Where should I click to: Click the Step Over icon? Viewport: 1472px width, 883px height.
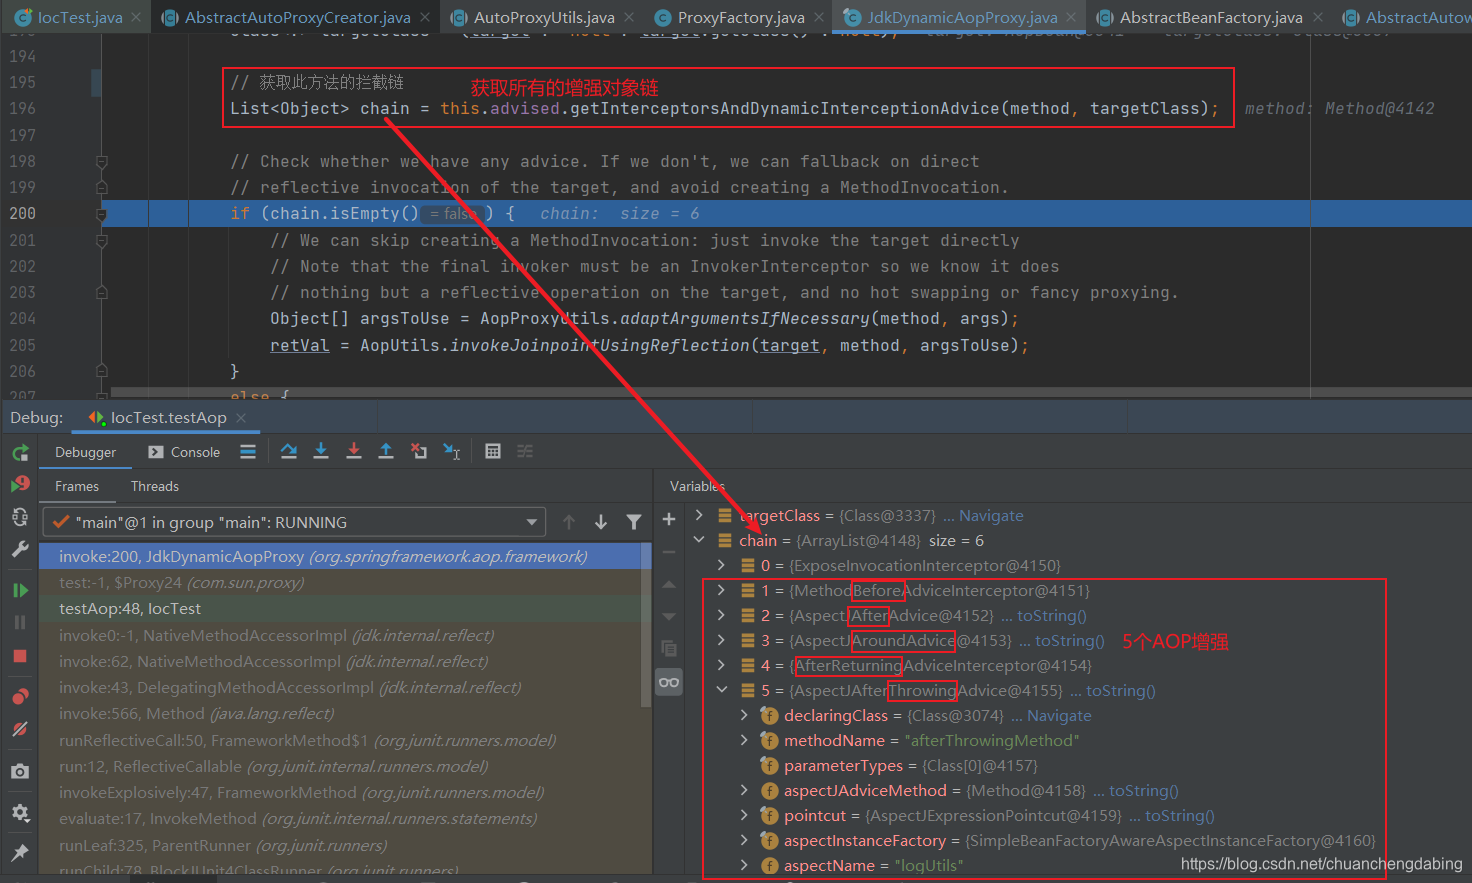pos(289,452)
